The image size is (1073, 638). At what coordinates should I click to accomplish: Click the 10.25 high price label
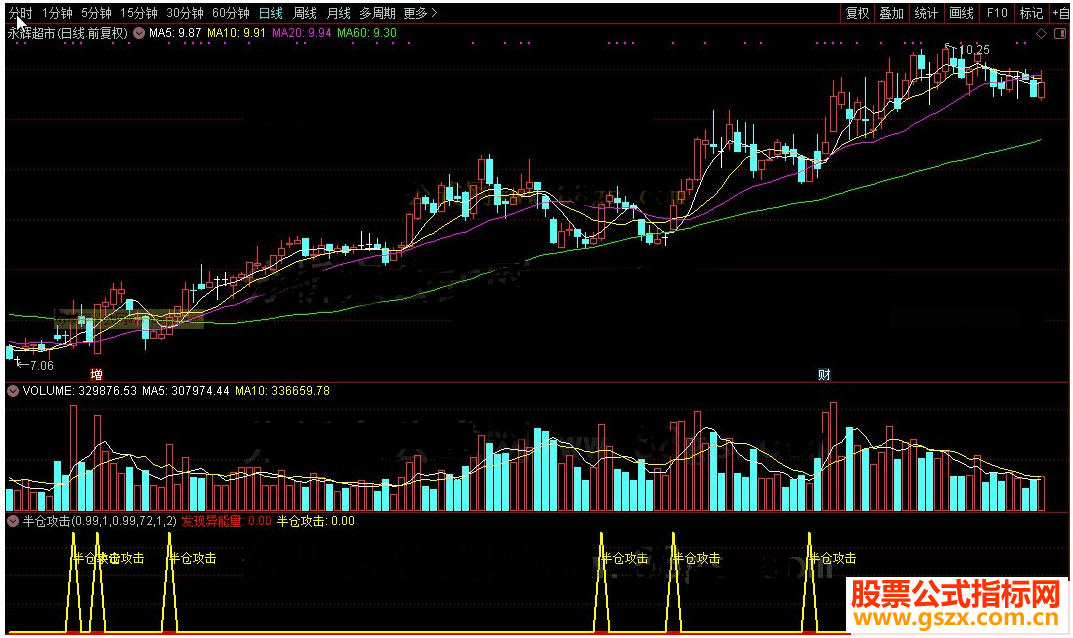974,49
